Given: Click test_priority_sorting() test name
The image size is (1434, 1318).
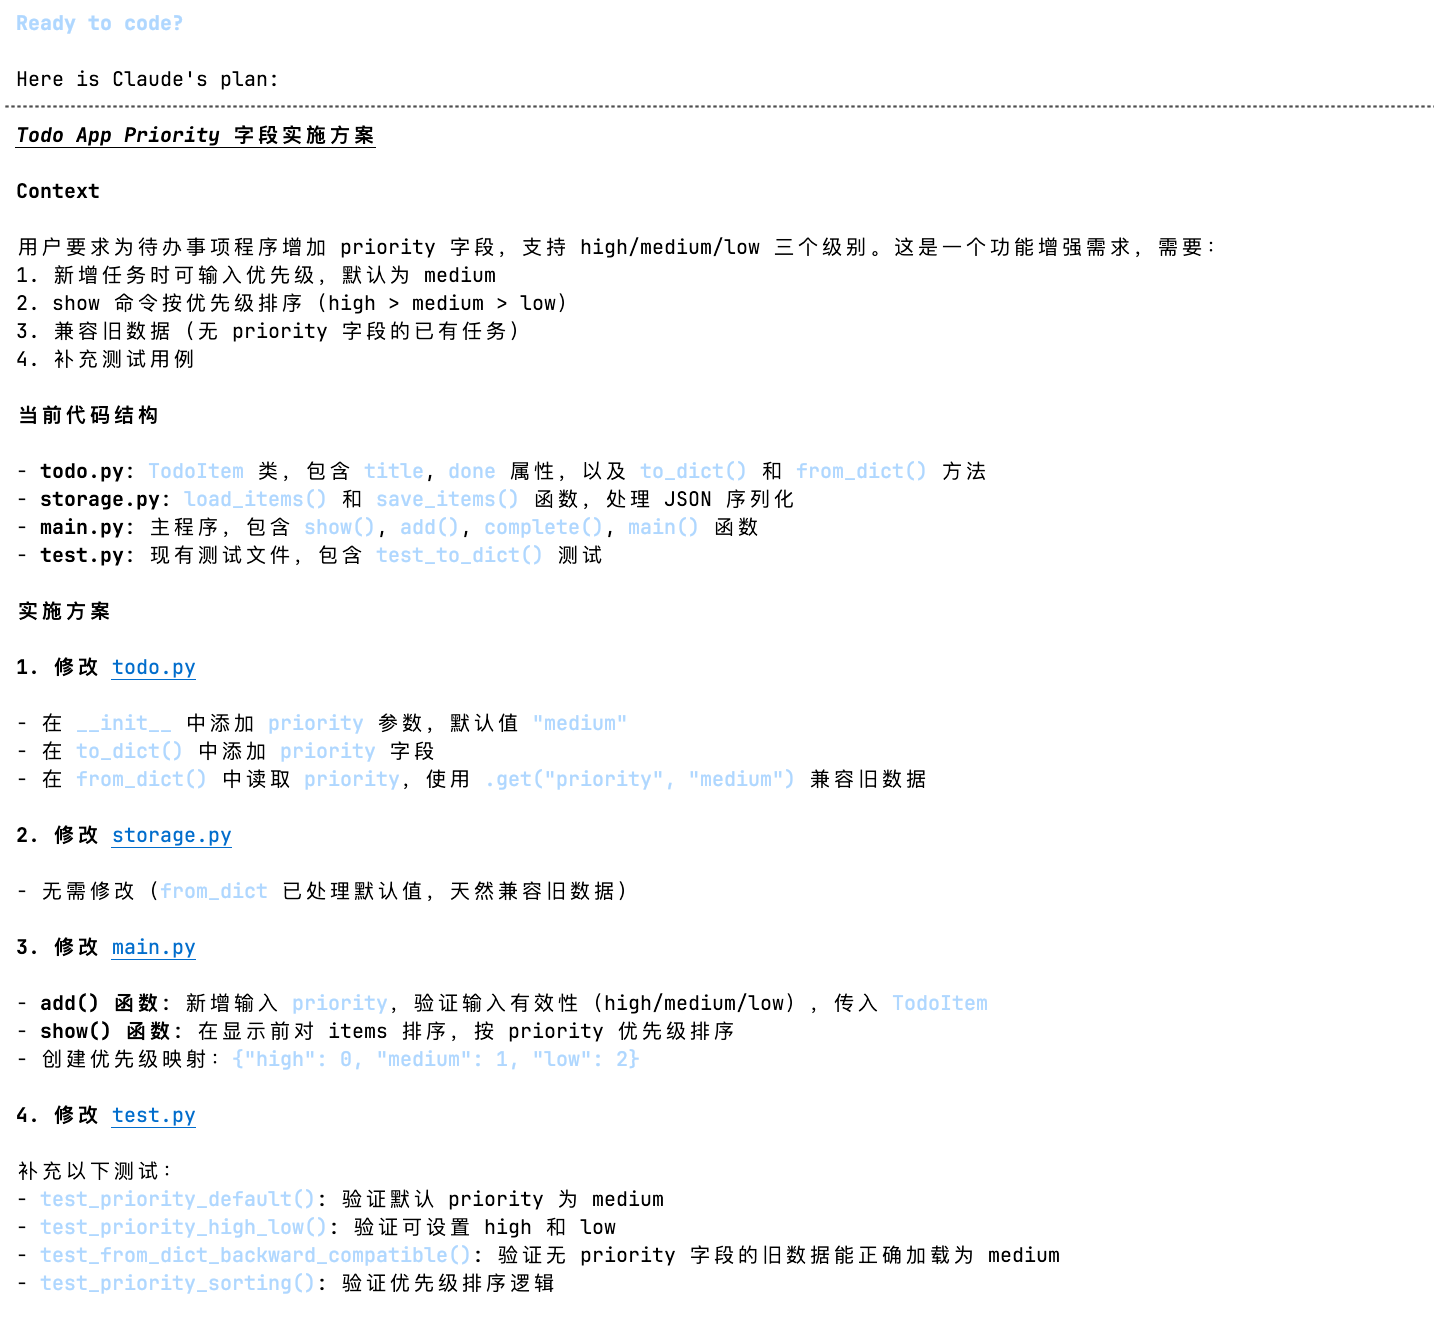Looking at the screenshot, I should click(x=177, y=1283).
